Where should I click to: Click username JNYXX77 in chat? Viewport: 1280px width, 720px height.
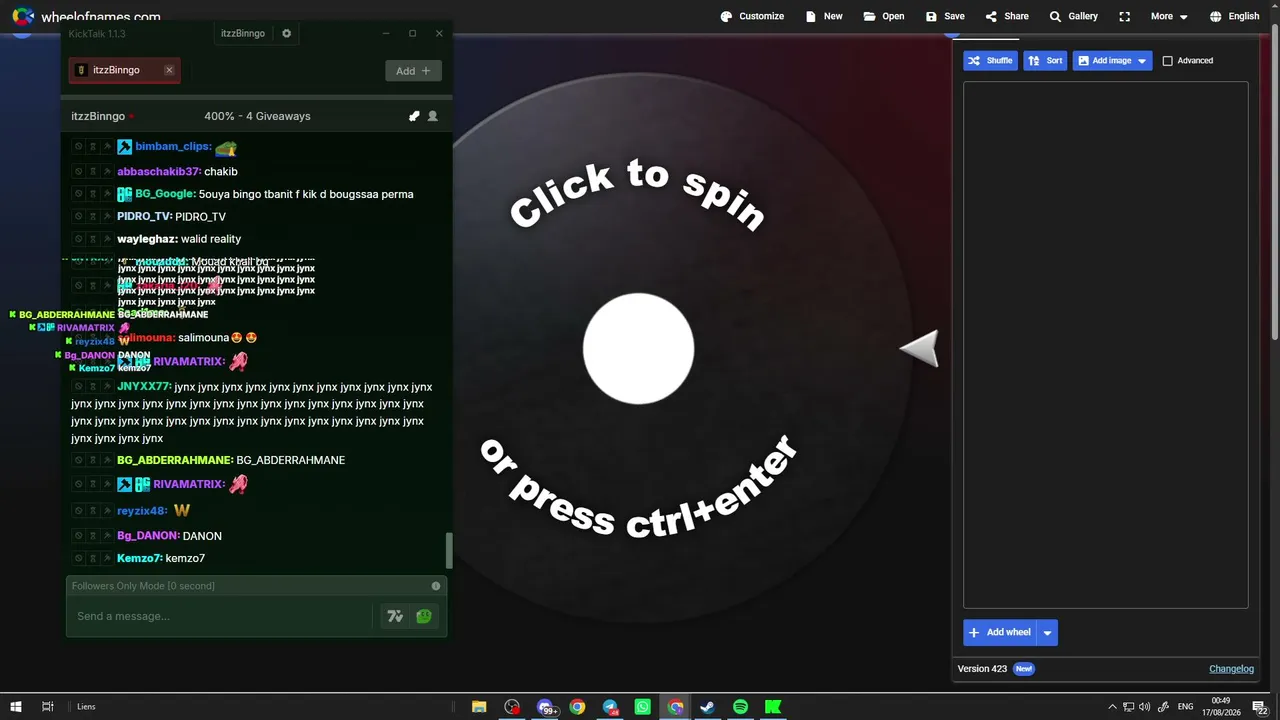(143, 386)
